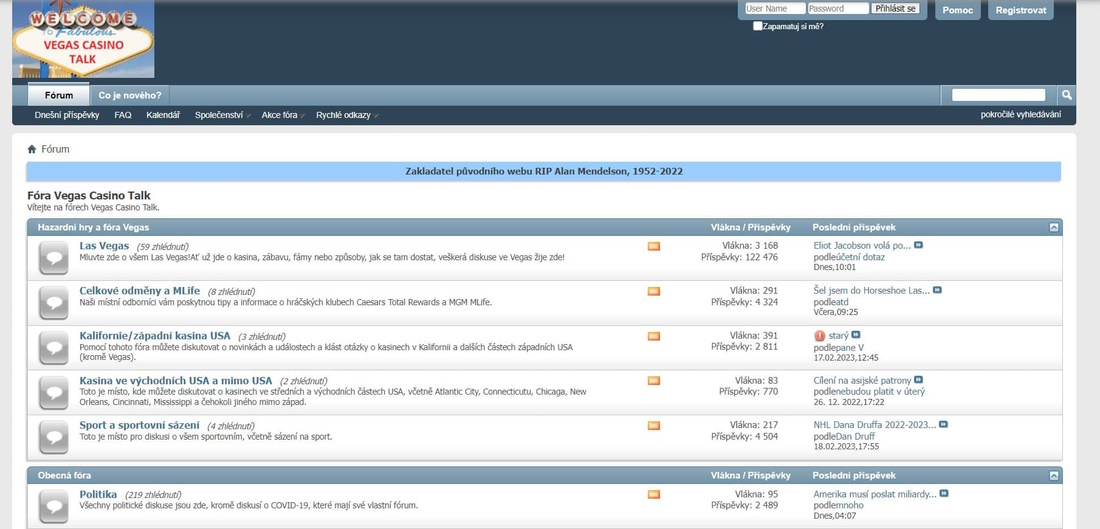Toggle the Zapamatuj si mě checkbox
Viewport: 1100px width, 529px height.
757,26
